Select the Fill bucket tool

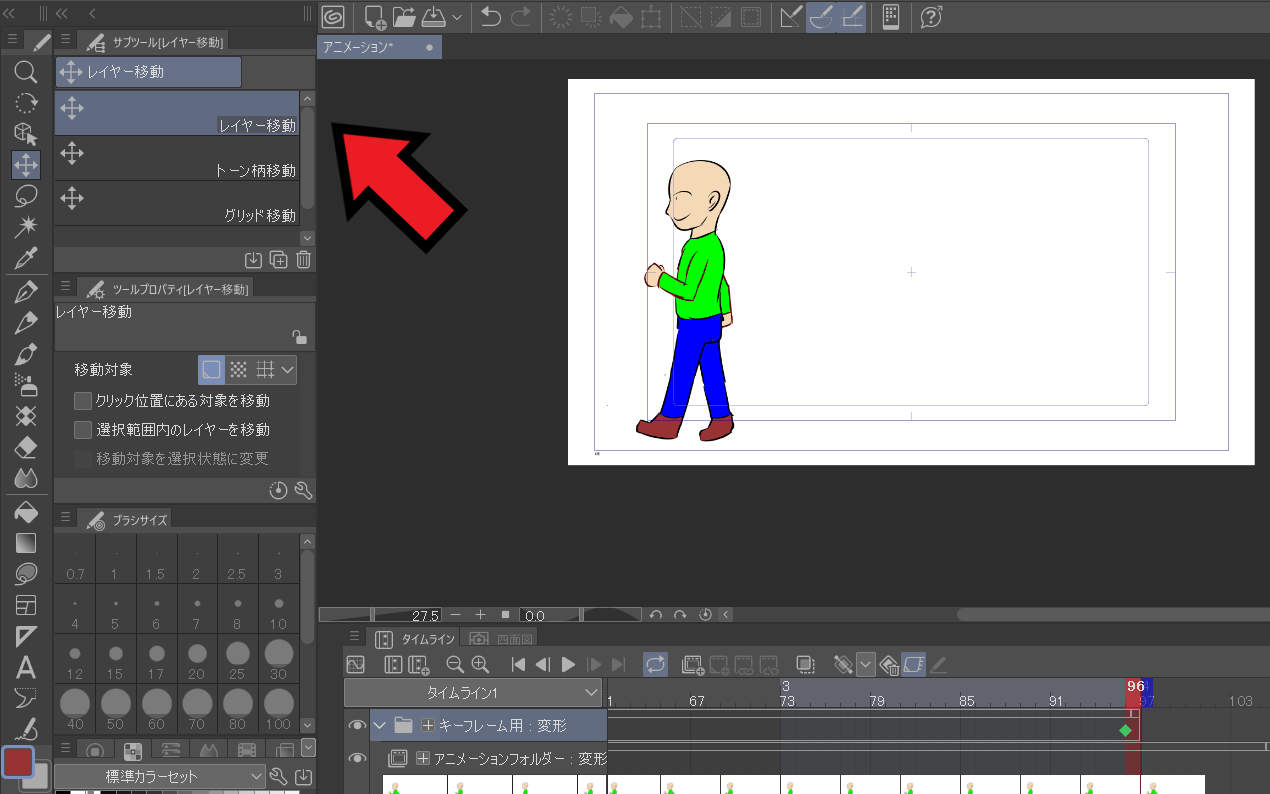26,512
